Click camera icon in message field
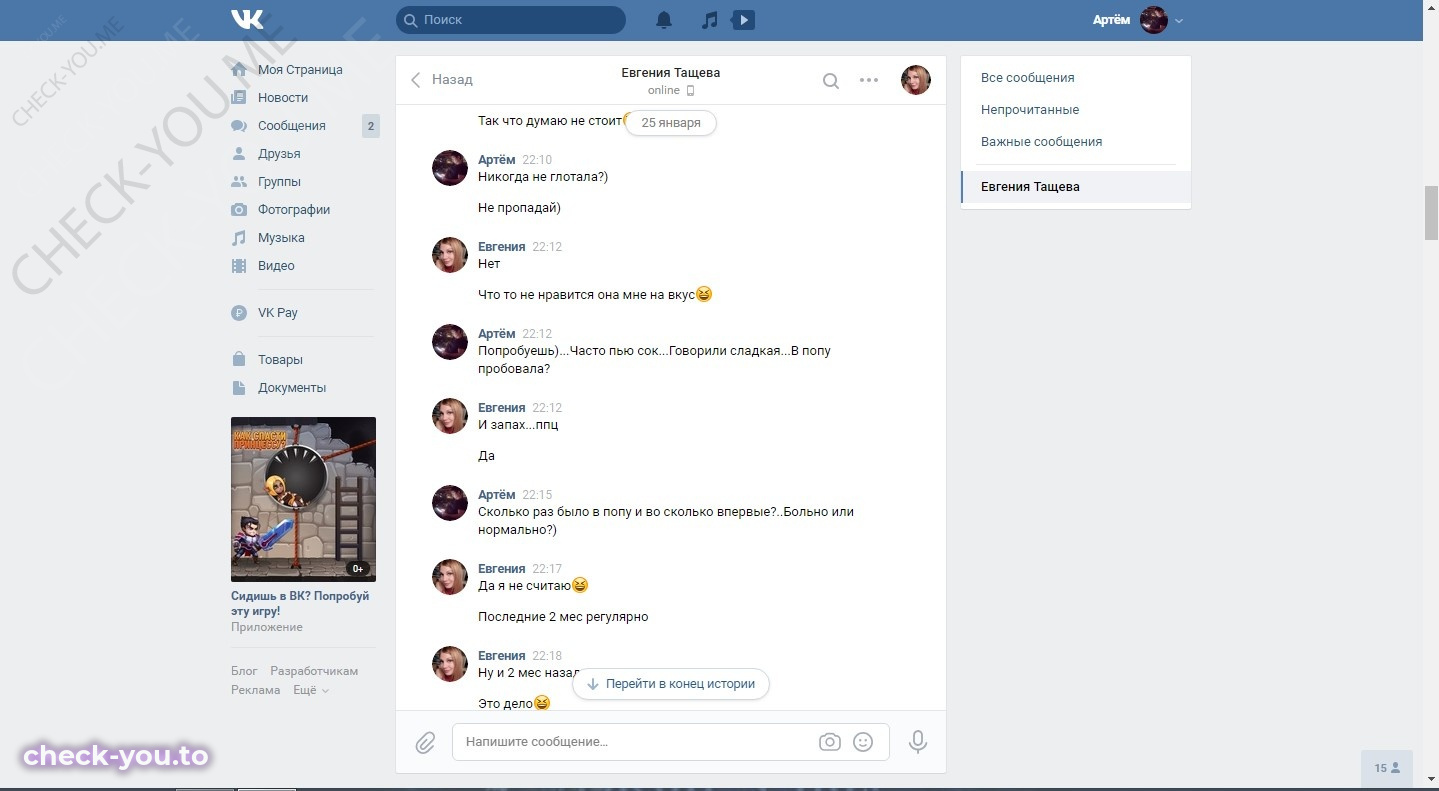This screenshot has width=1439, height=791. point(829,742)
